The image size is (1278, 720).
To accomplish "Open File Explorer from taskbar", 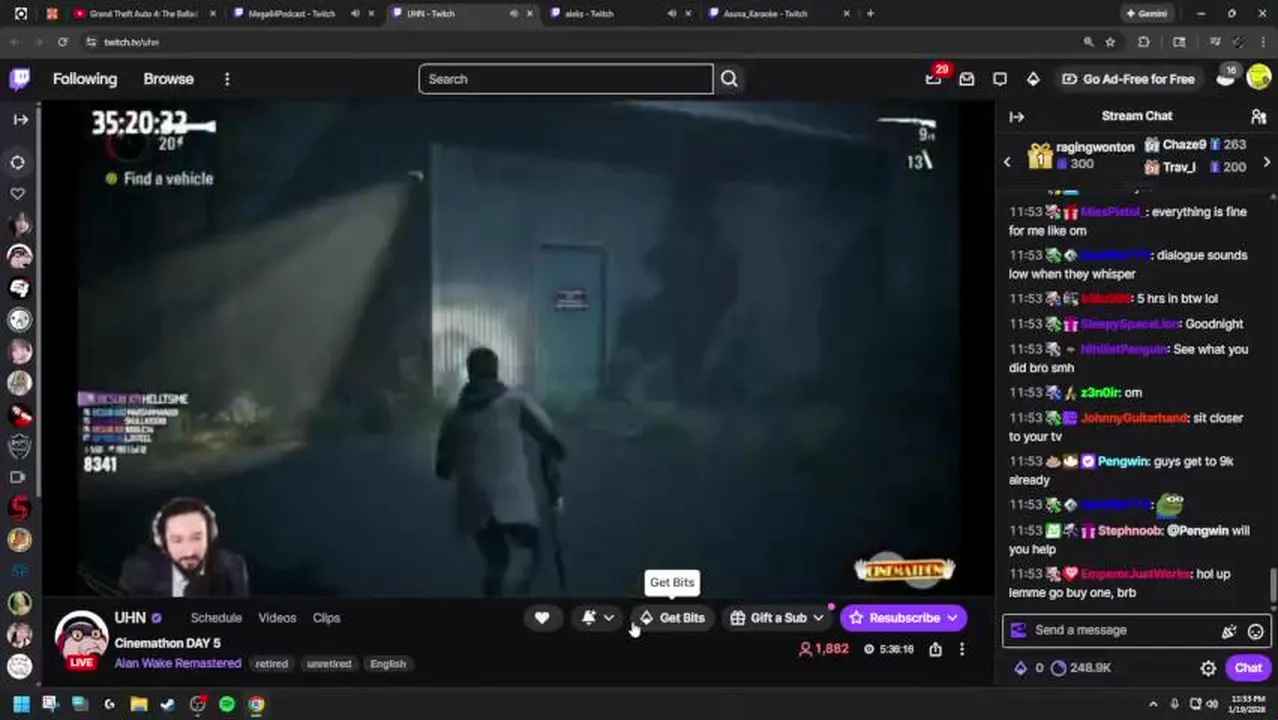I will point(139,704).
